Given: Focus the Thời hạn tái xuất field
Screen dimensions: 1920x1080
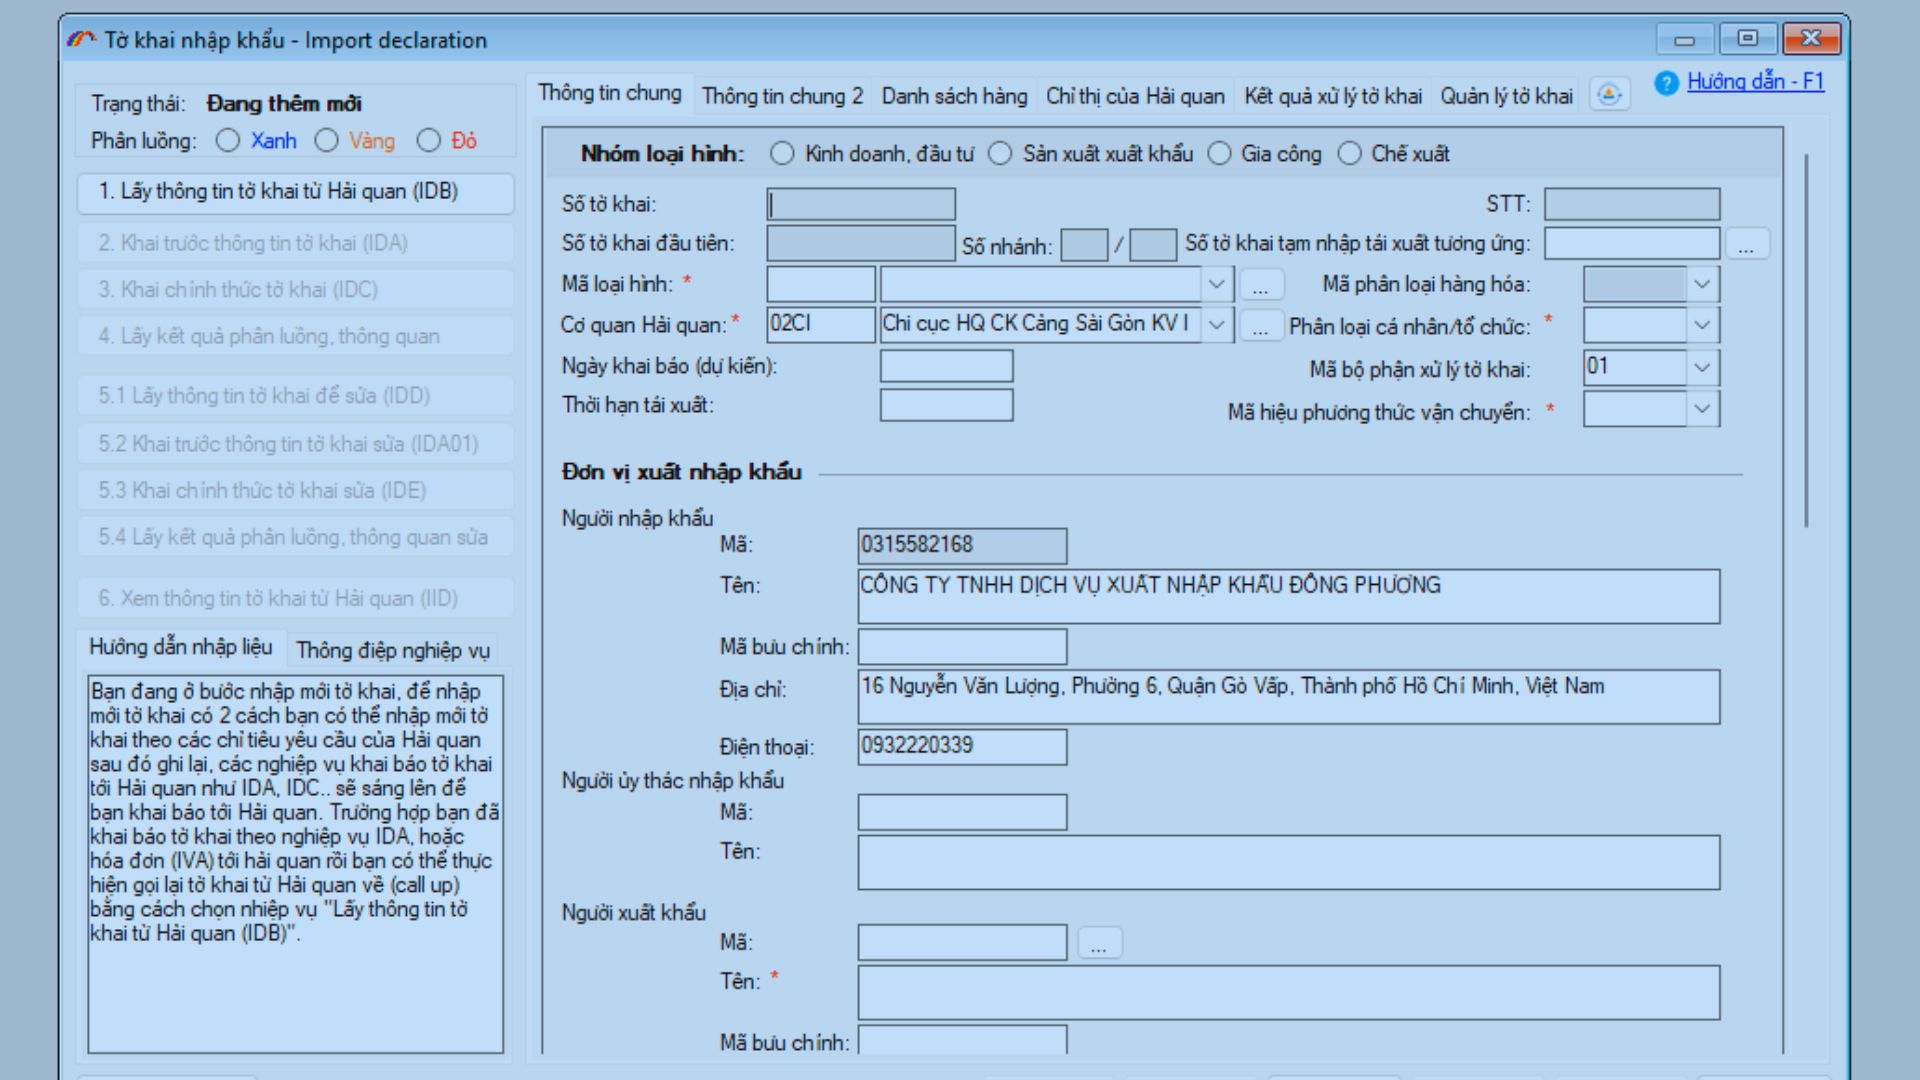Looking at the screenshot, I should (946, 405).
